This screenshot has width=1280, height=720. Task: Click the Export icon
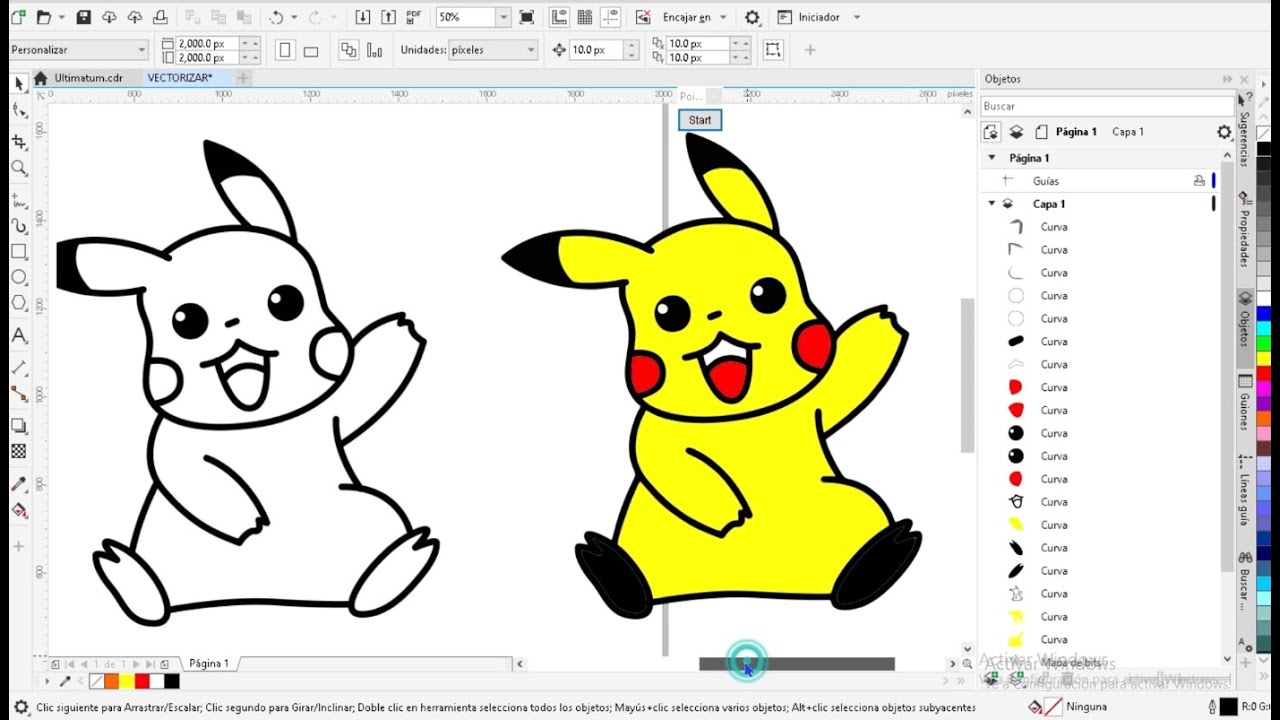pos(388,17)
